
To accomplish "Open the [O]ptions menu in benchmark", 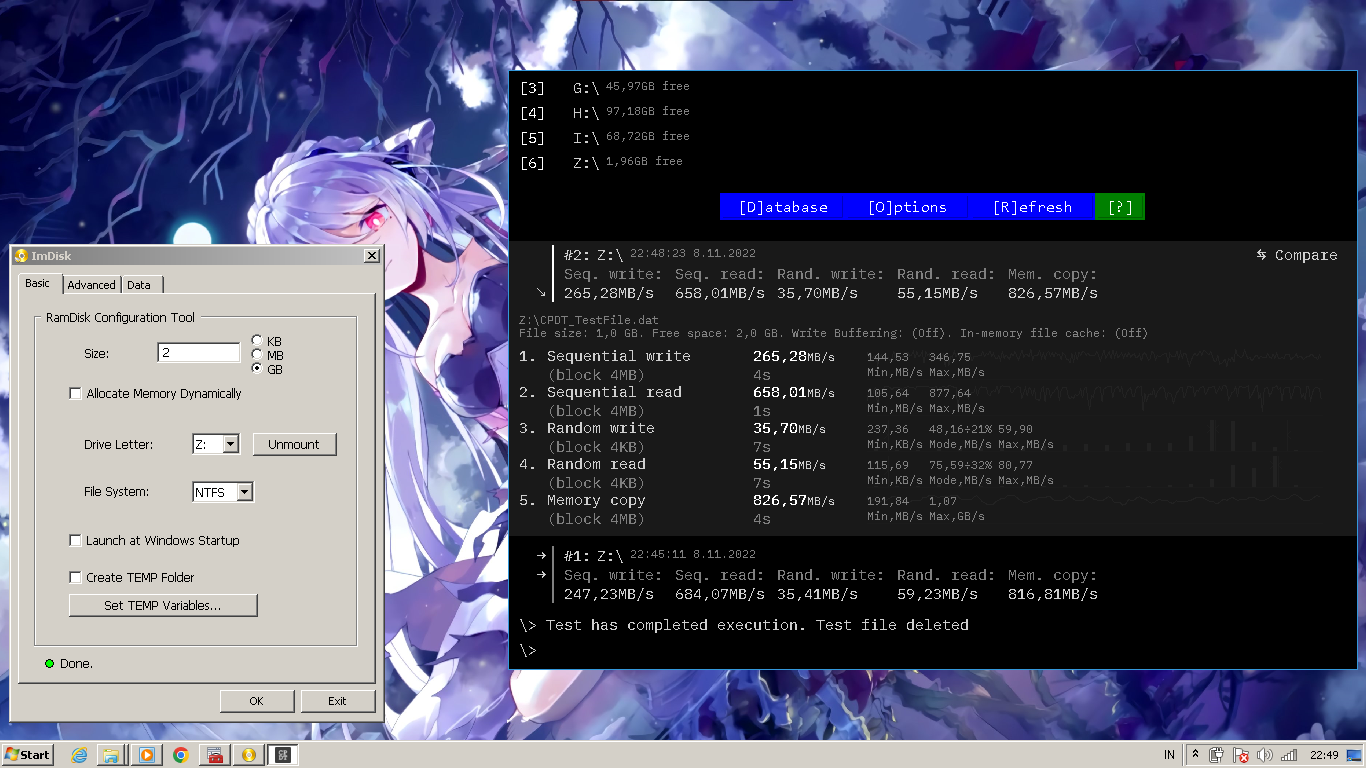I will [907, 207].
